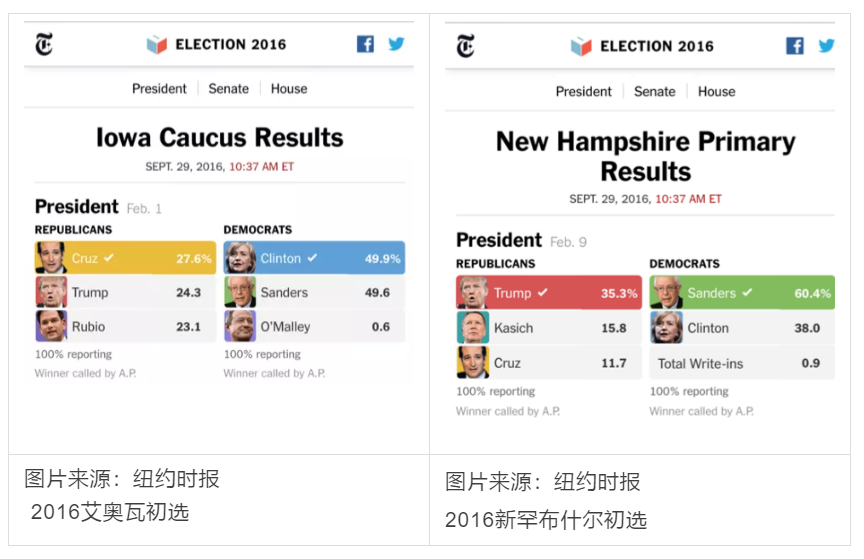864x559 pixels.
Task: Click Sanders winner row in New Hampshire
Action: (x=742, y=293)
